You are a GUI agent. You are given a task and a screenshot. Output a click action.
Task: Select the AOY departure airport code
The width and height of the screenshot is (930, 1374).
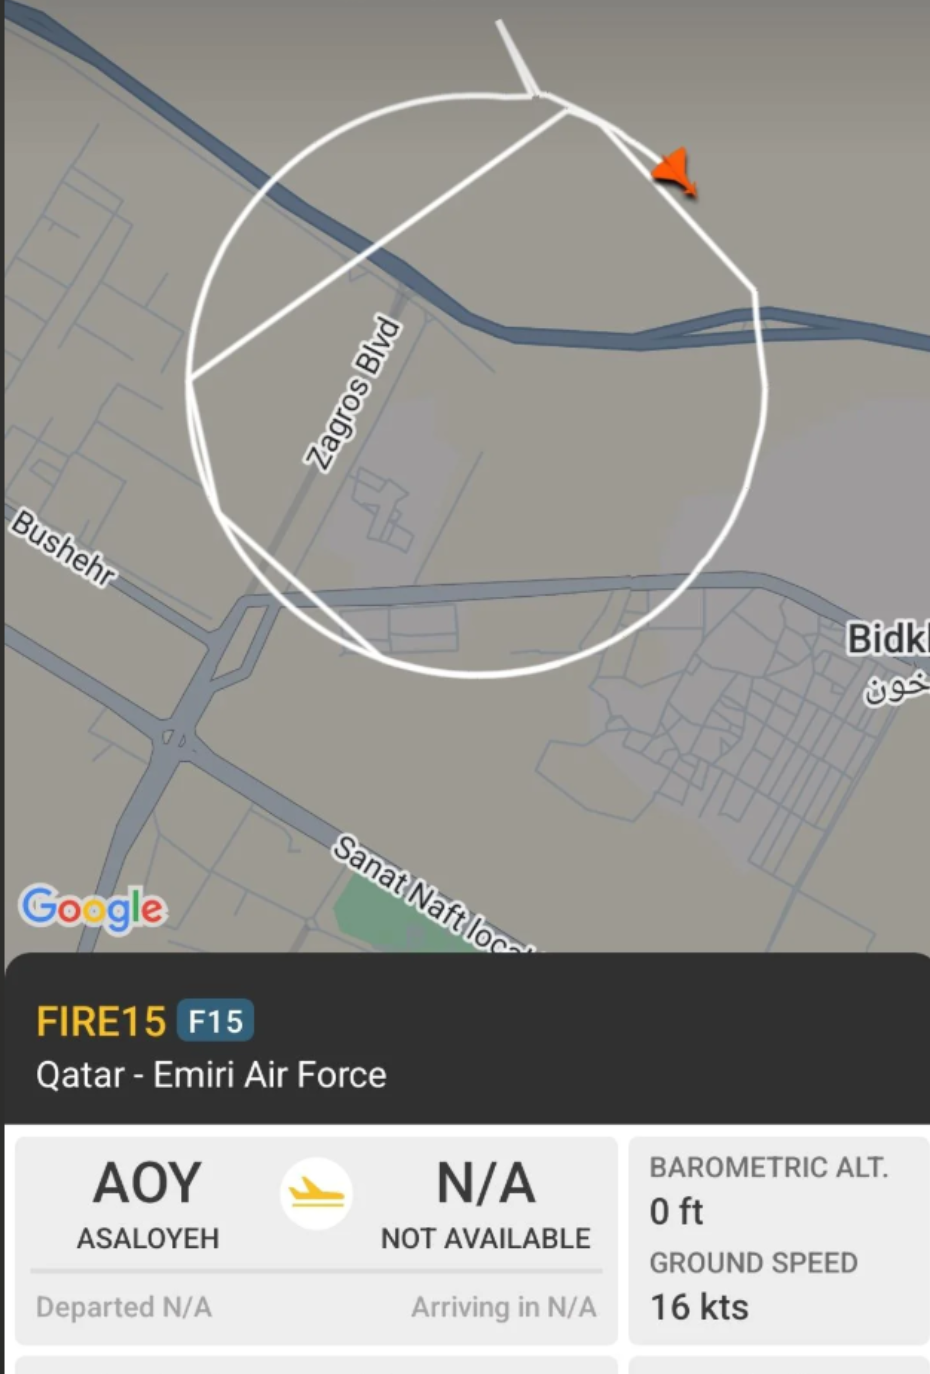[x=148, y=1183]
